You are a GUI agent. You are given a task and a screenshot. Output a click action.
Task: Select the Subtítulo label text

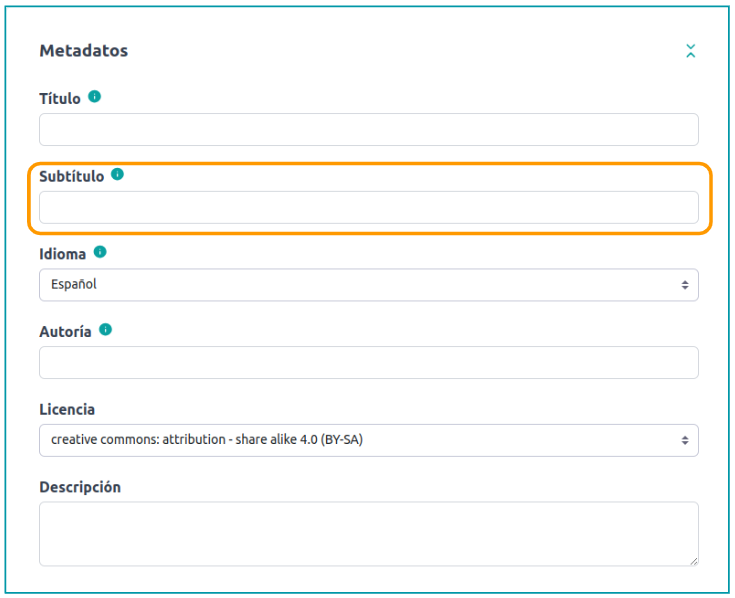[x=71, y=176]
